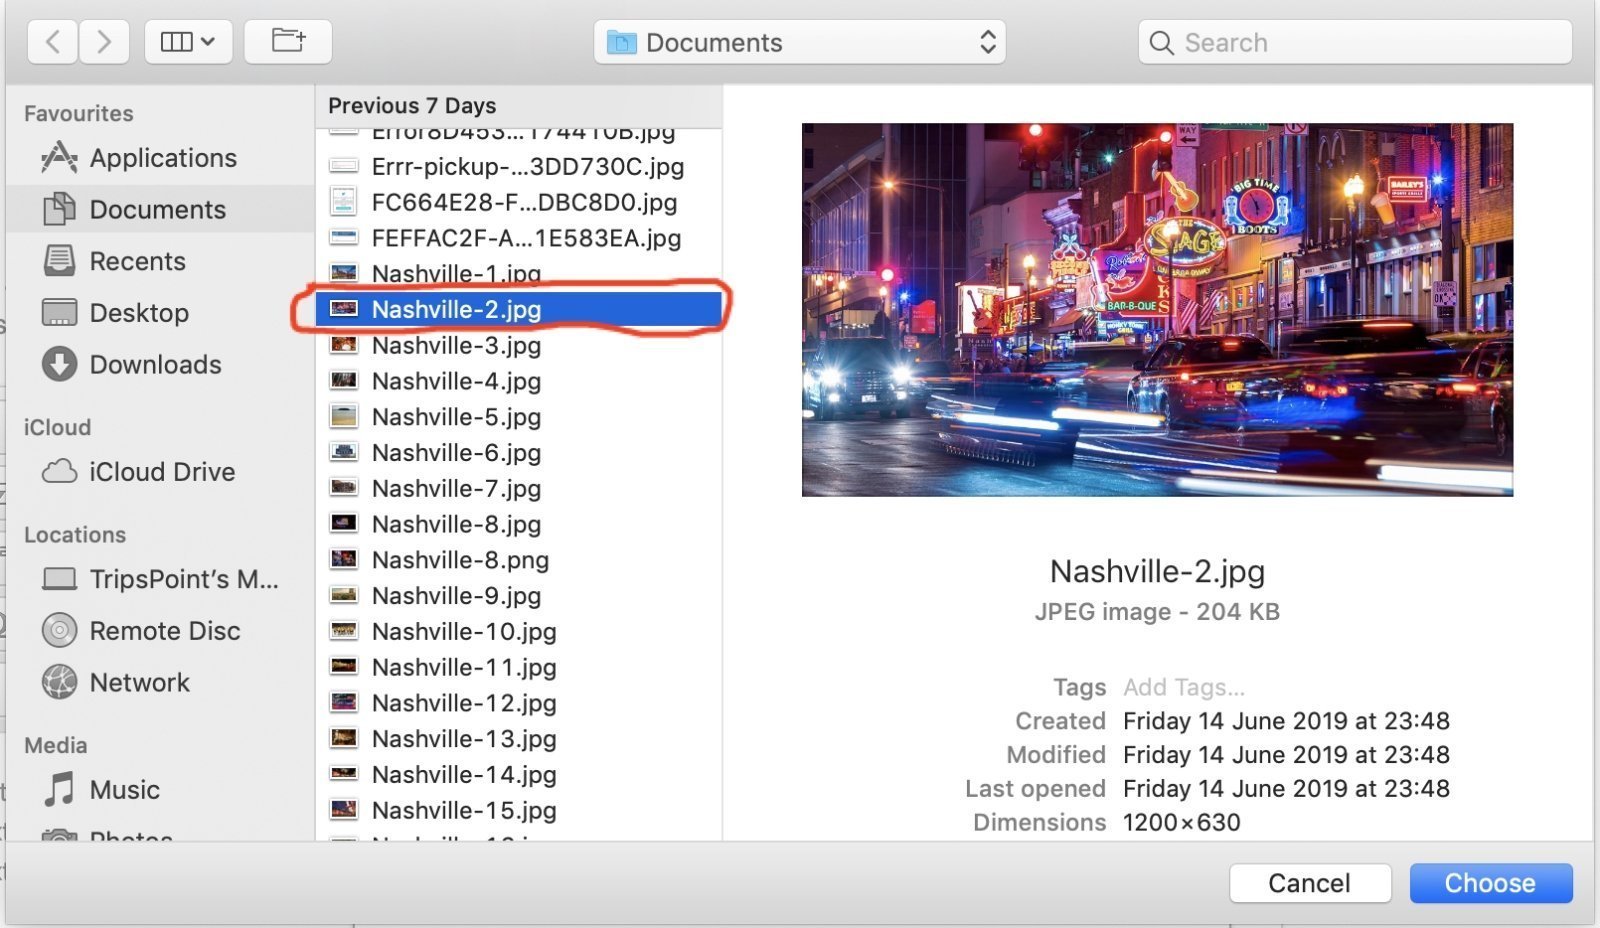Click the blue Choose button
The width and height of the screenshot is (1600, 928).
(1490, 883)
